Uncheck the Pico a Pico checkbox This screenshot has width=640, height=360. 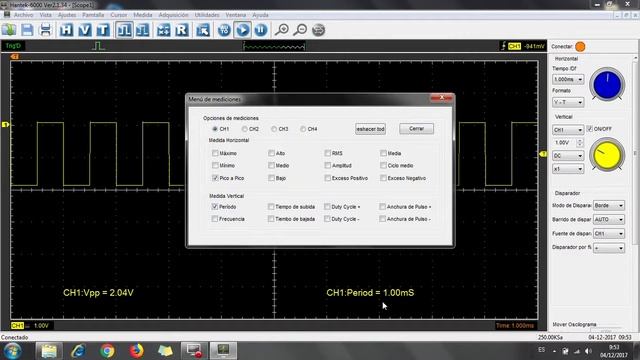215,178
